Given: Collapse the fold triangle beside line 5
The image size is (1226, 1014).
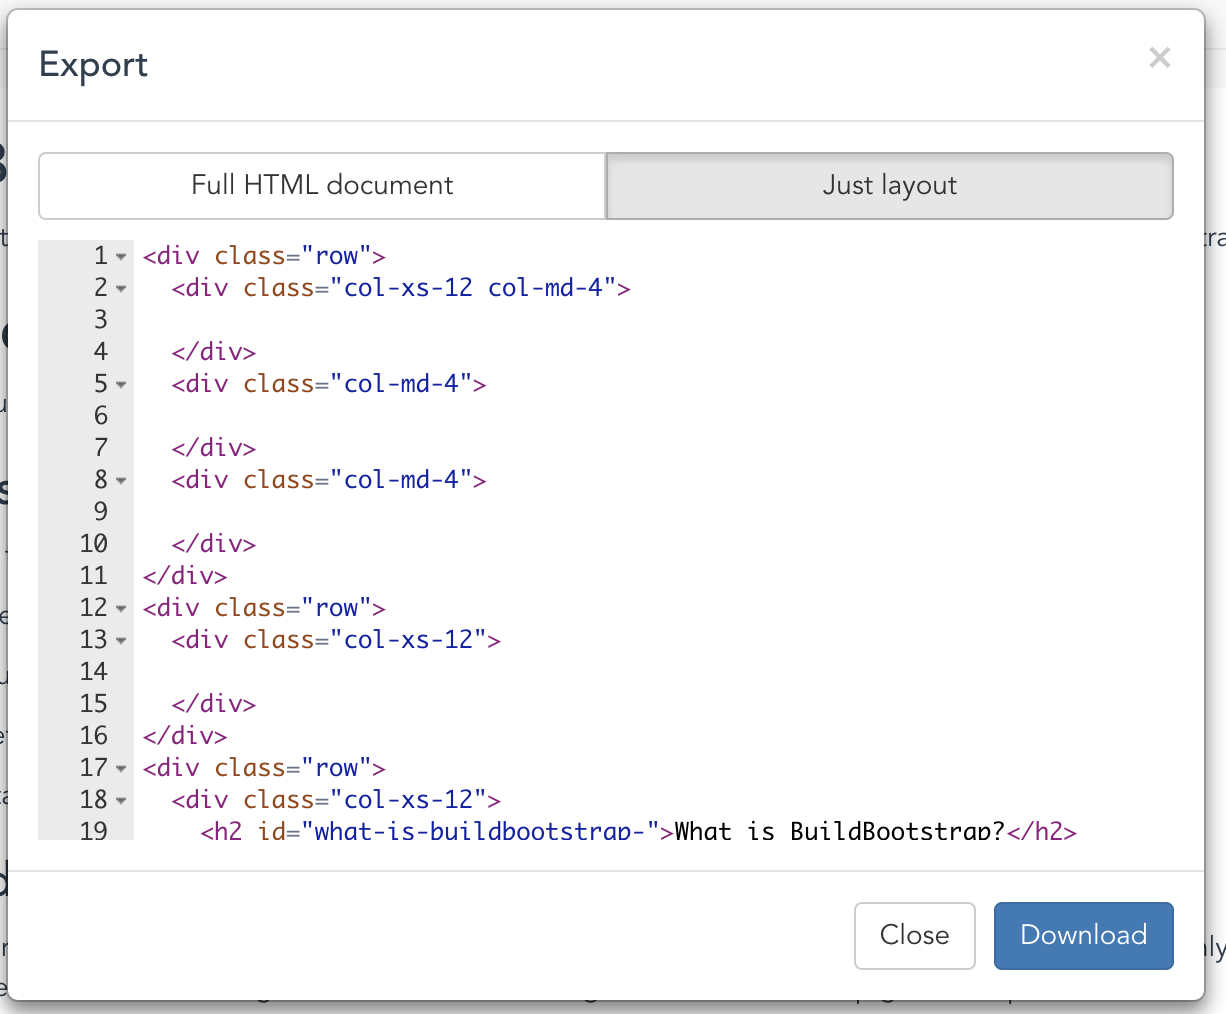Looking at the screenshot, I should (122, 385).
